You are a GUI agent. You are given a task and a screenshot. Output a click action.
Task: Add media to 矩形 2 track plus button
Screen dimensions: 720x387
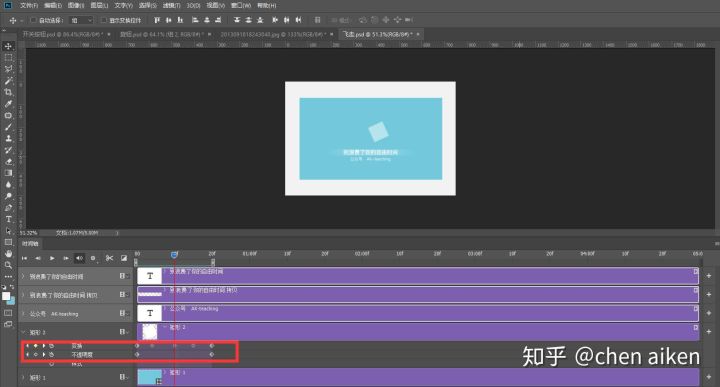click(709, 331)
